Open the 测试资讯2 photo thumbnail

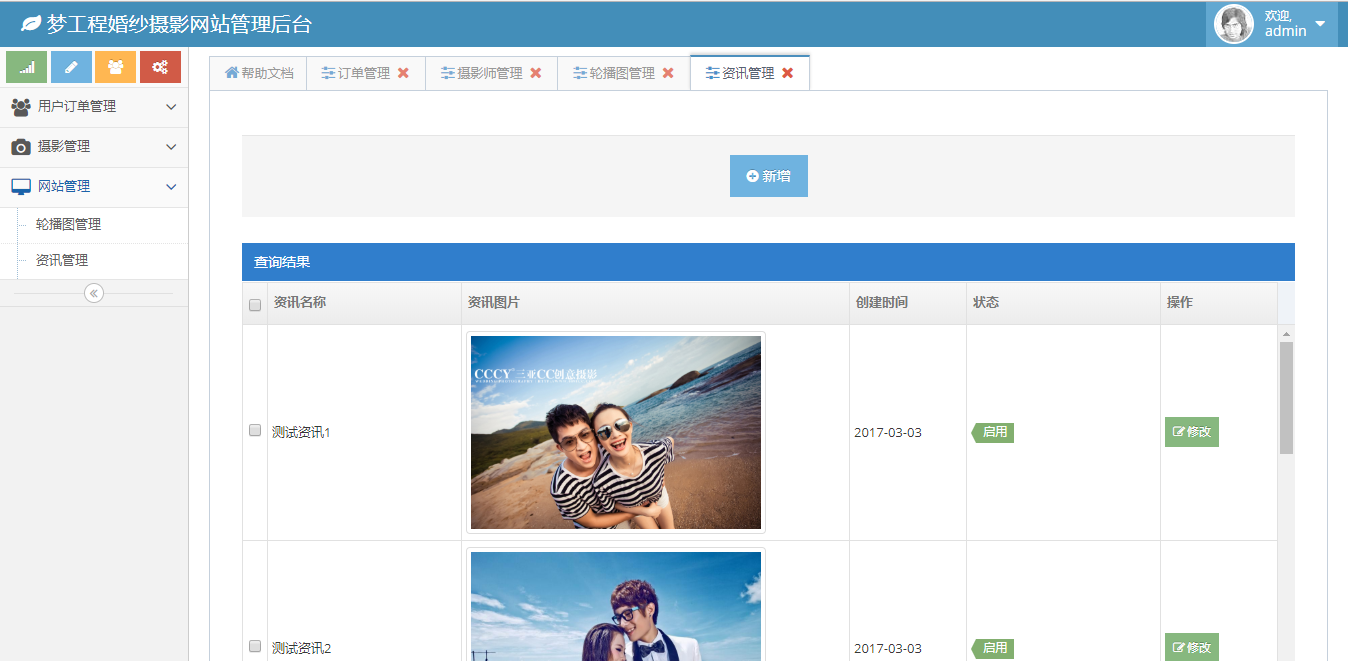tap(616, 605)
